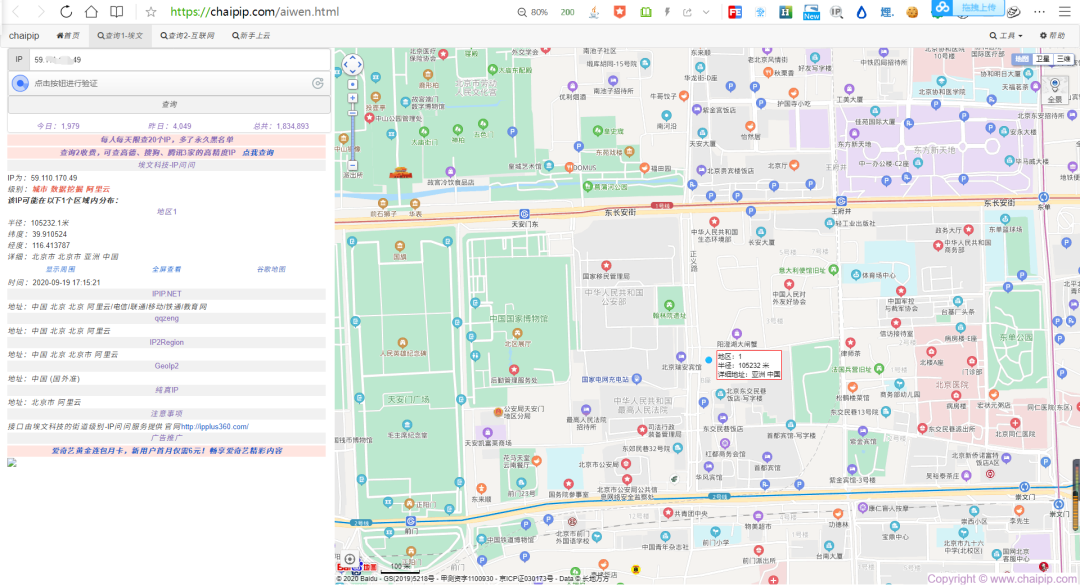The image size is (1080, 585).
Task: Click the 点我查询 link
Action: point(258,152)
